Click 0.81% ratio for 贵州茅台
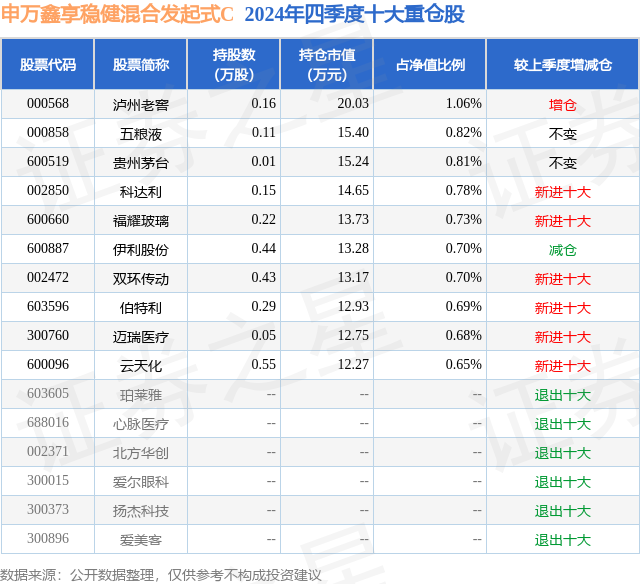This screenshot has height=584, width=640. (x=463, y=162)
